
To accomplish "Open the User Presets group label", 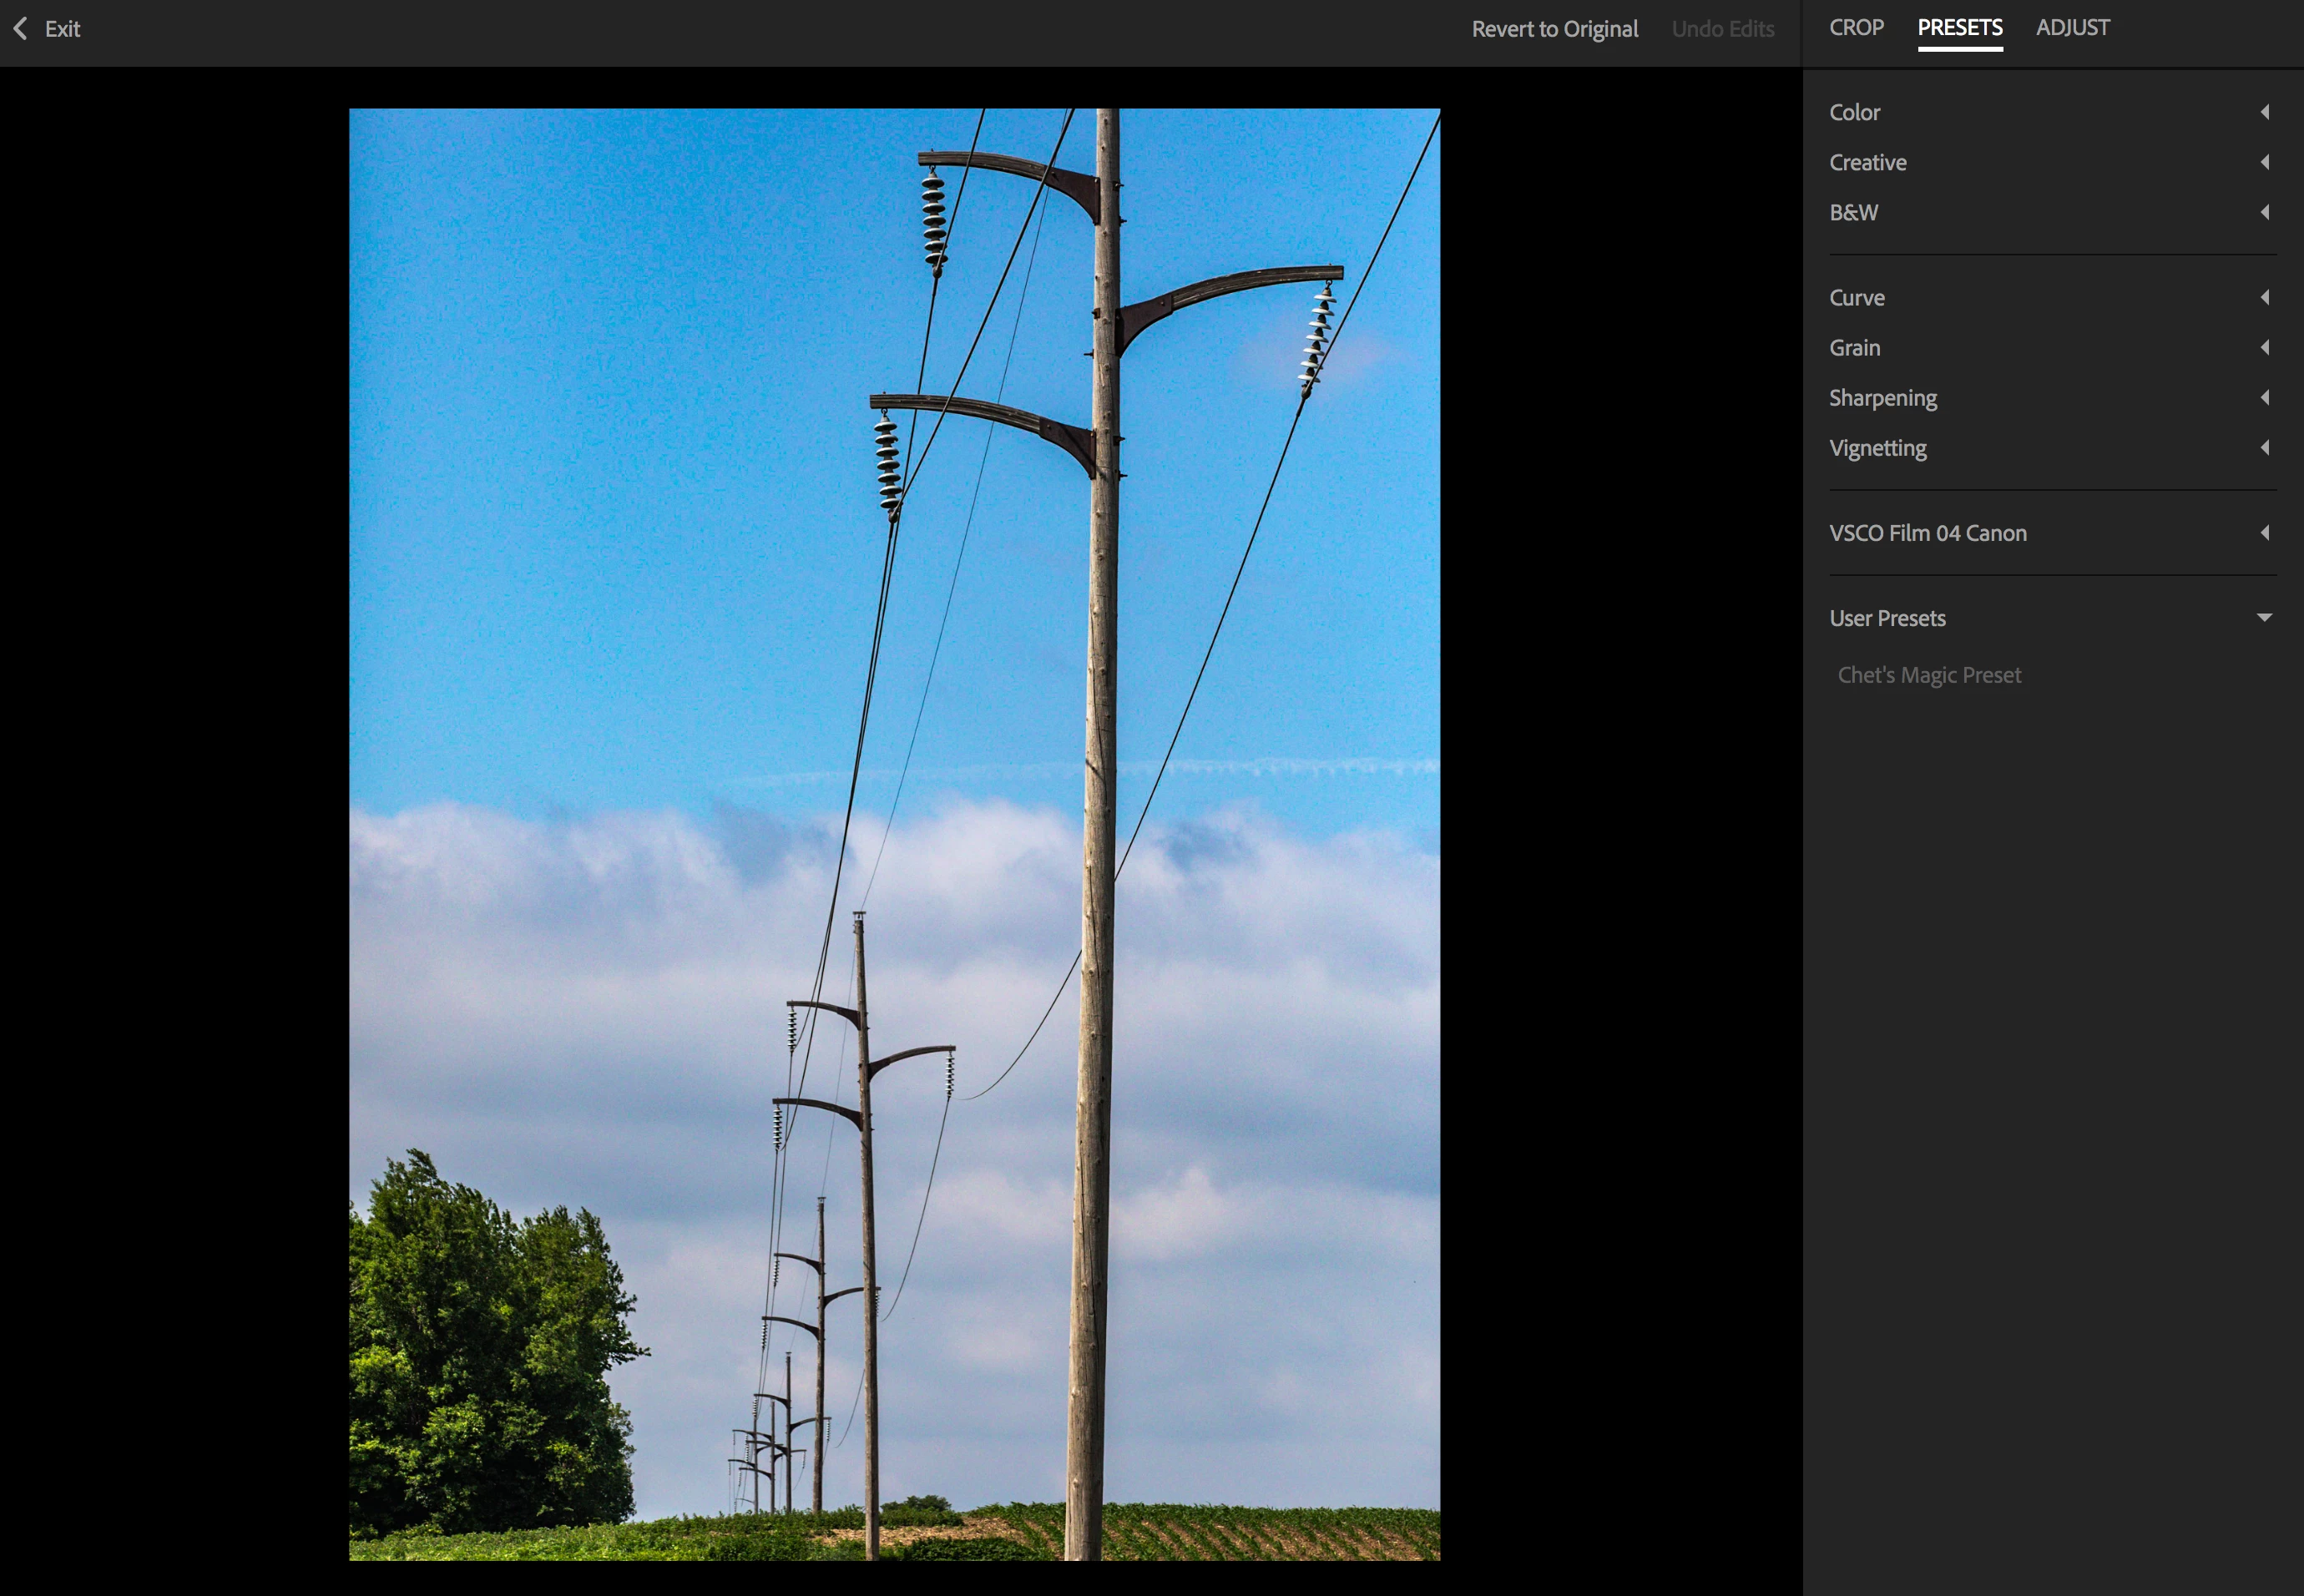I will pyautogui.click(x=1887, y=618).
